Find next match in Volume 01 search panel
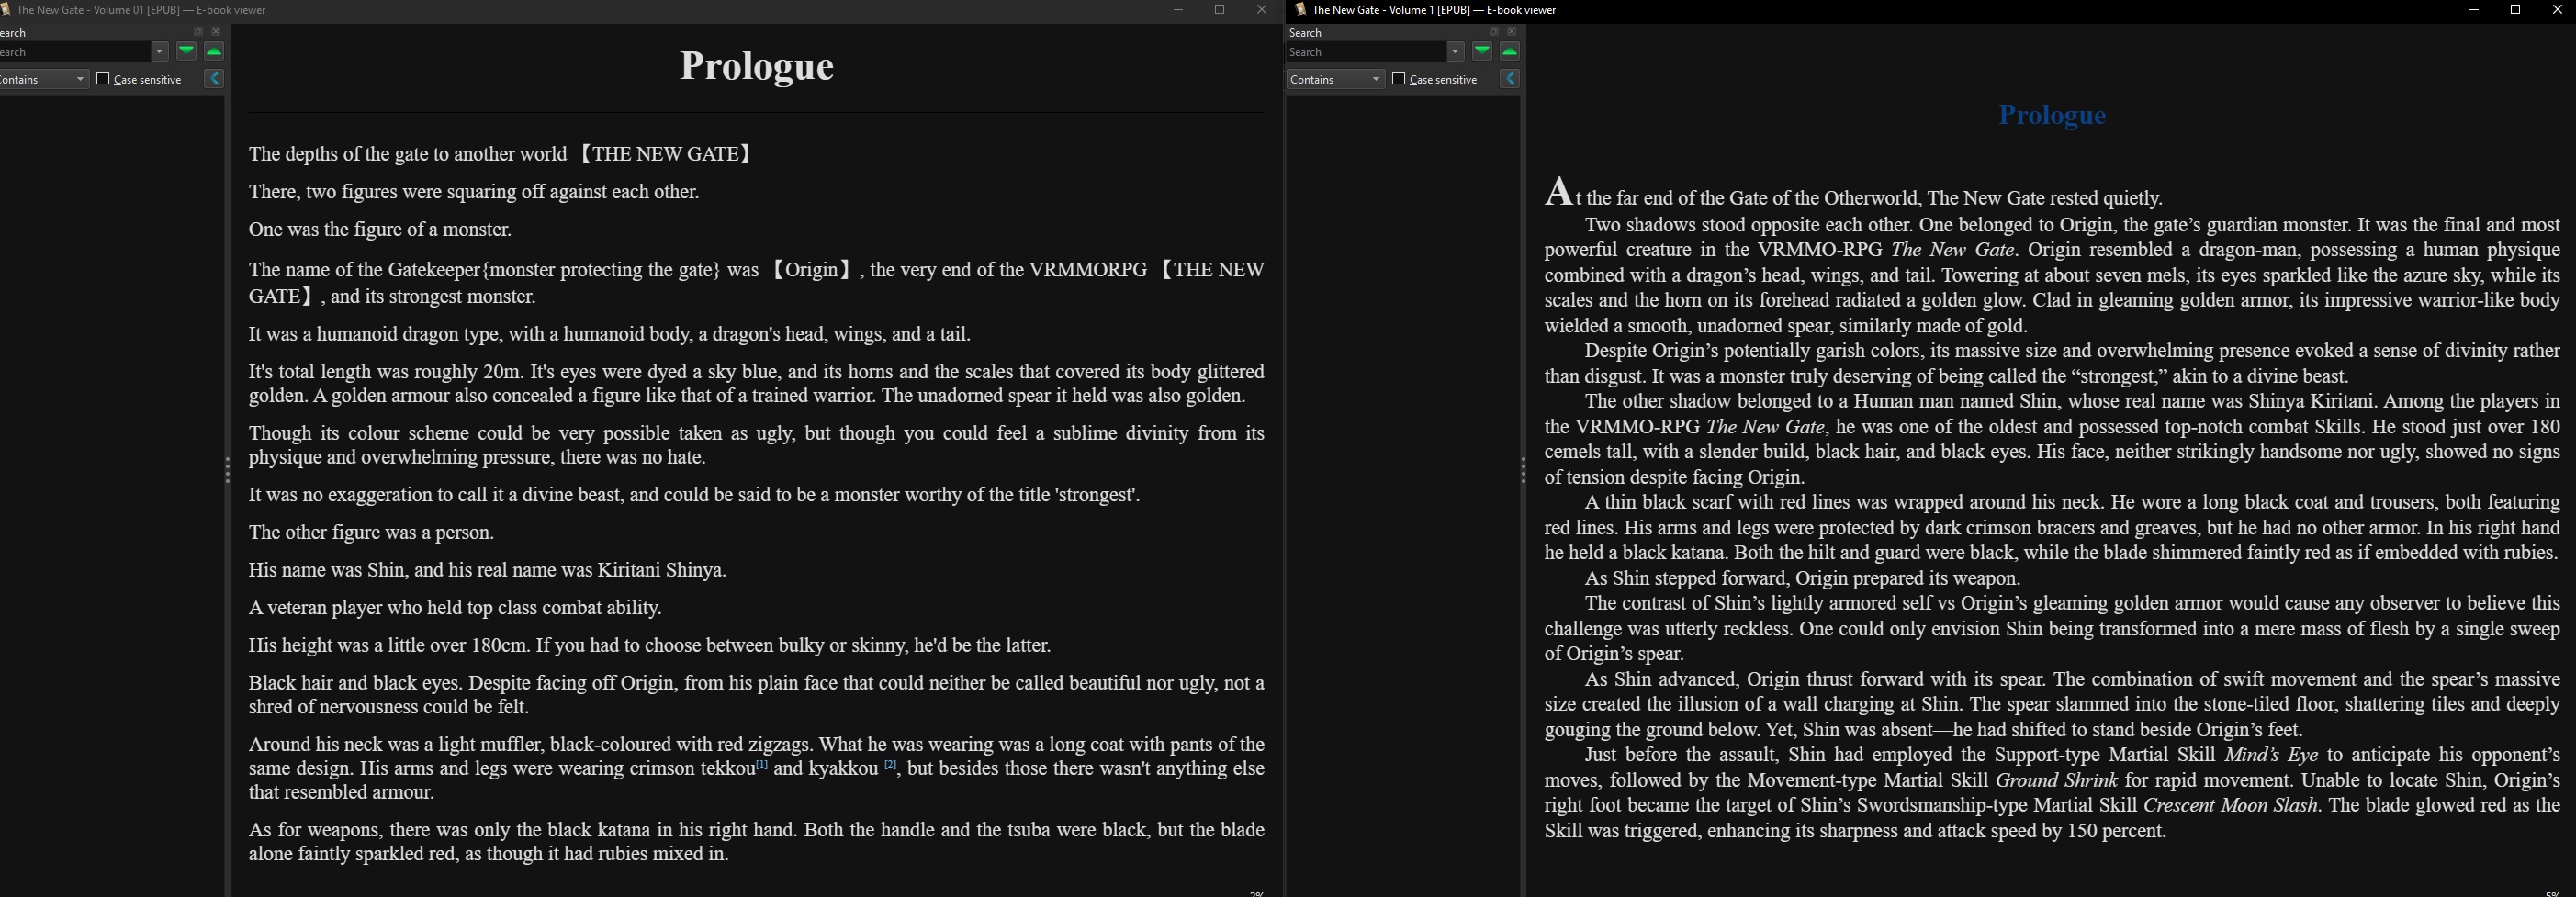This screenshot has height=897, width=2576. (187, 52)
